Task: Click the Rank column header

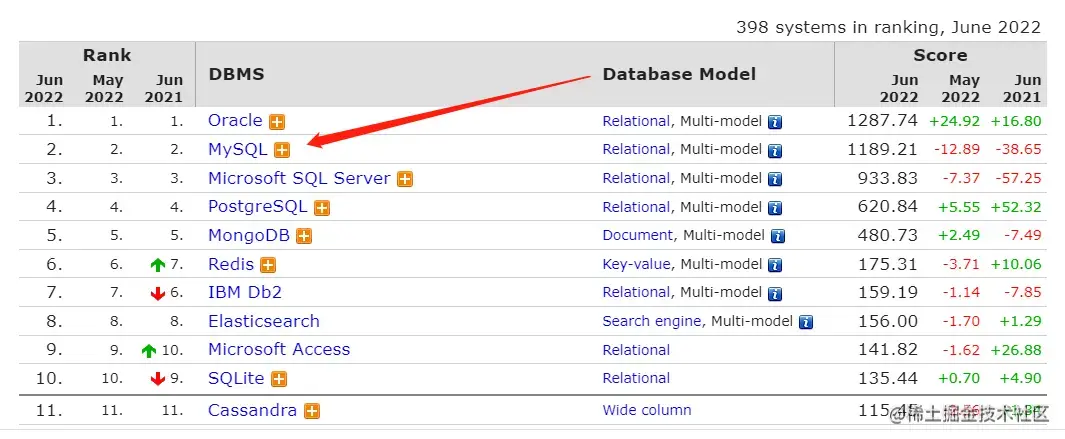Action: point(107,55)
